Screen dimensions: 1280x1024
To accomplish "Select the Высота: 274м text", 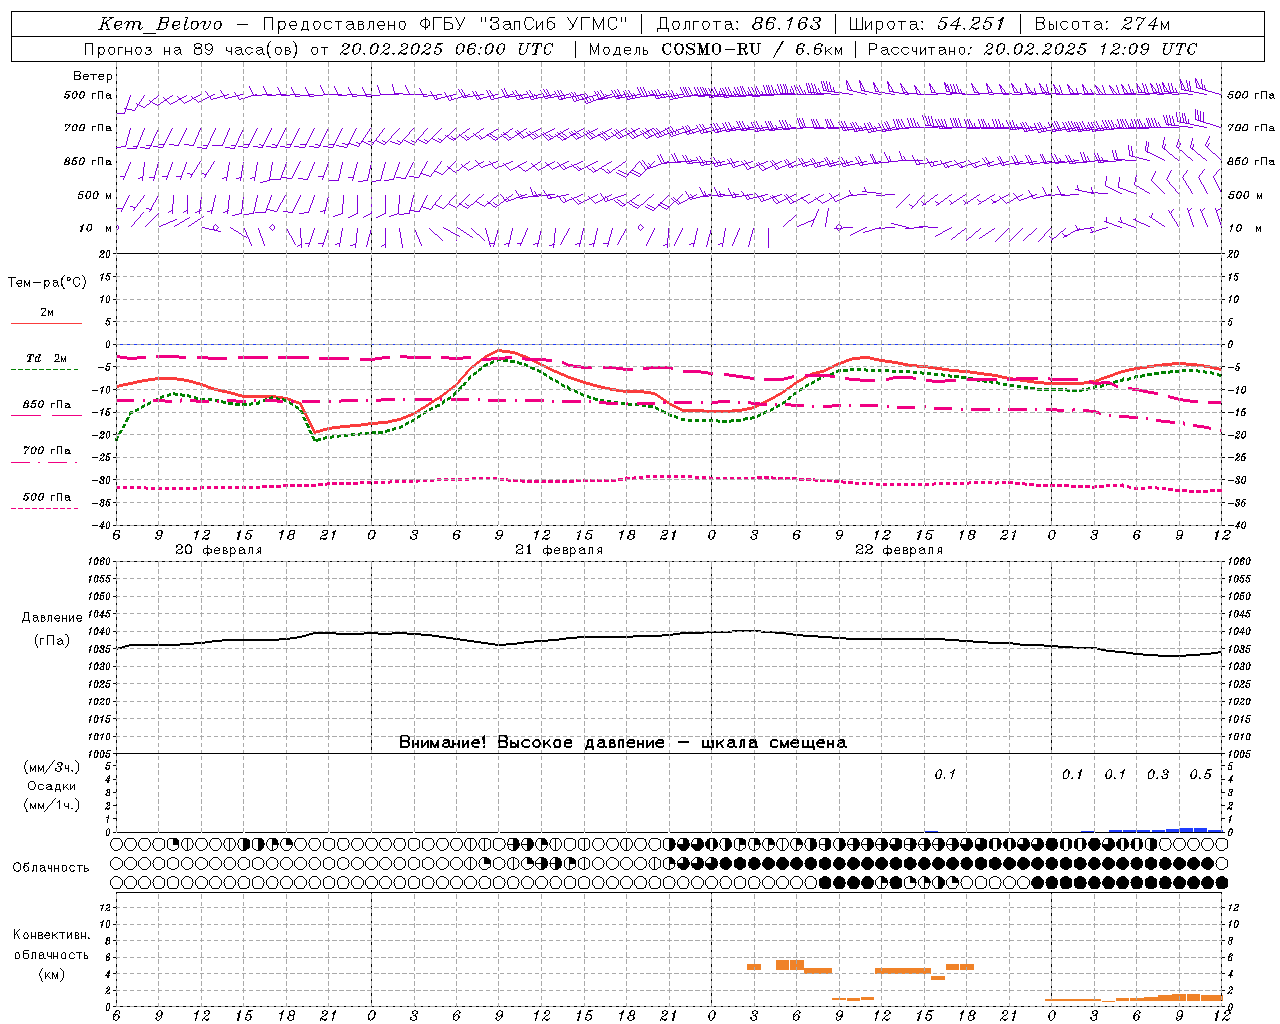I will pos(1102,24).
